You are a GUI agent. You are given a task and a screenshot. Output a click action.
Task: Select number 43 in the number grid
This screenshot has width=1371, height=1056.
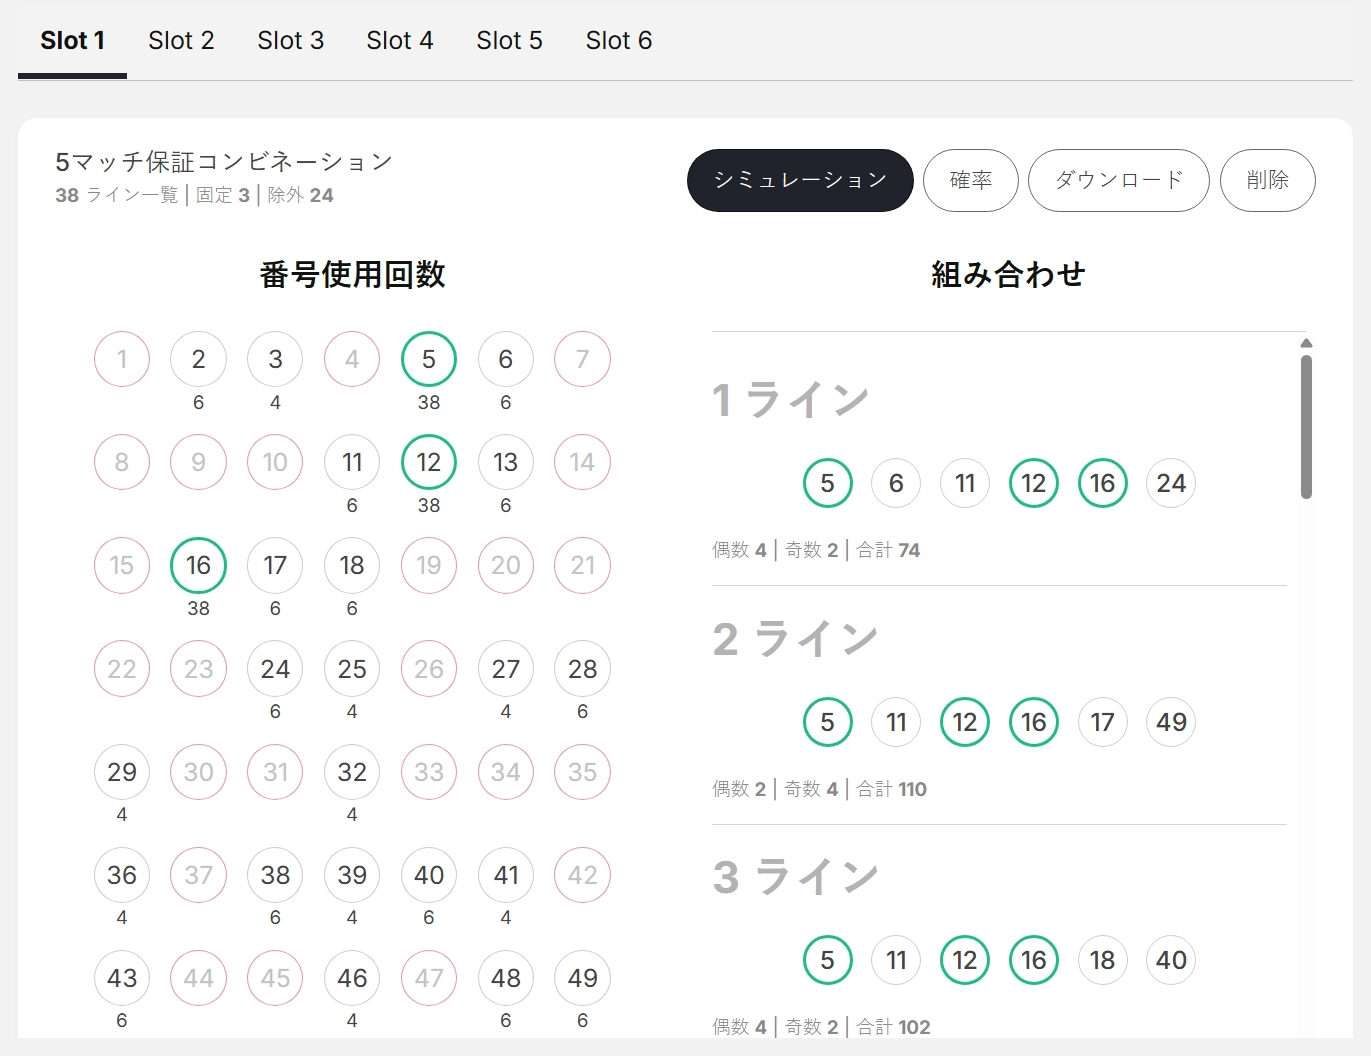click(x=121, y=978)
